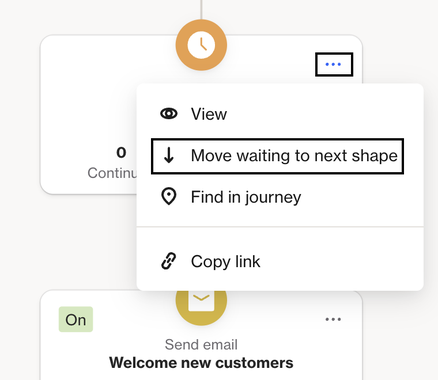Screen dimensions: 438x380
Task: Click the 0 count on wait card
Action: (x=121, y=153)
